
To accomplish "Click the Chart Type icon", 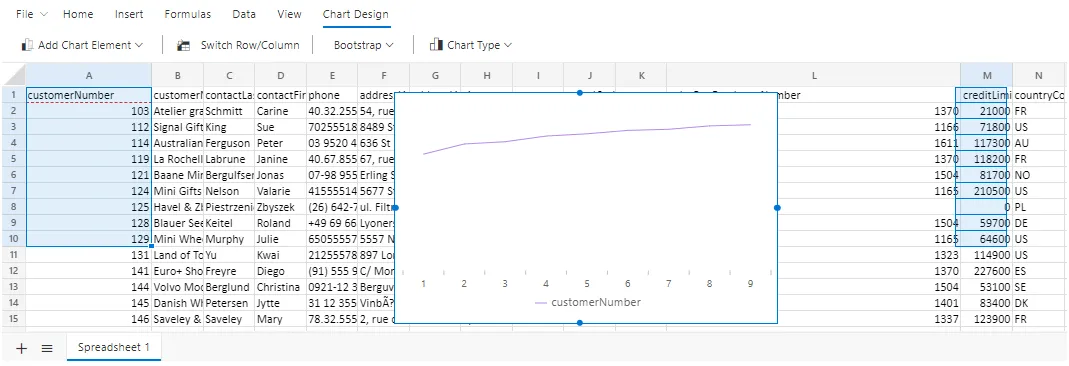I will [436, 45].
